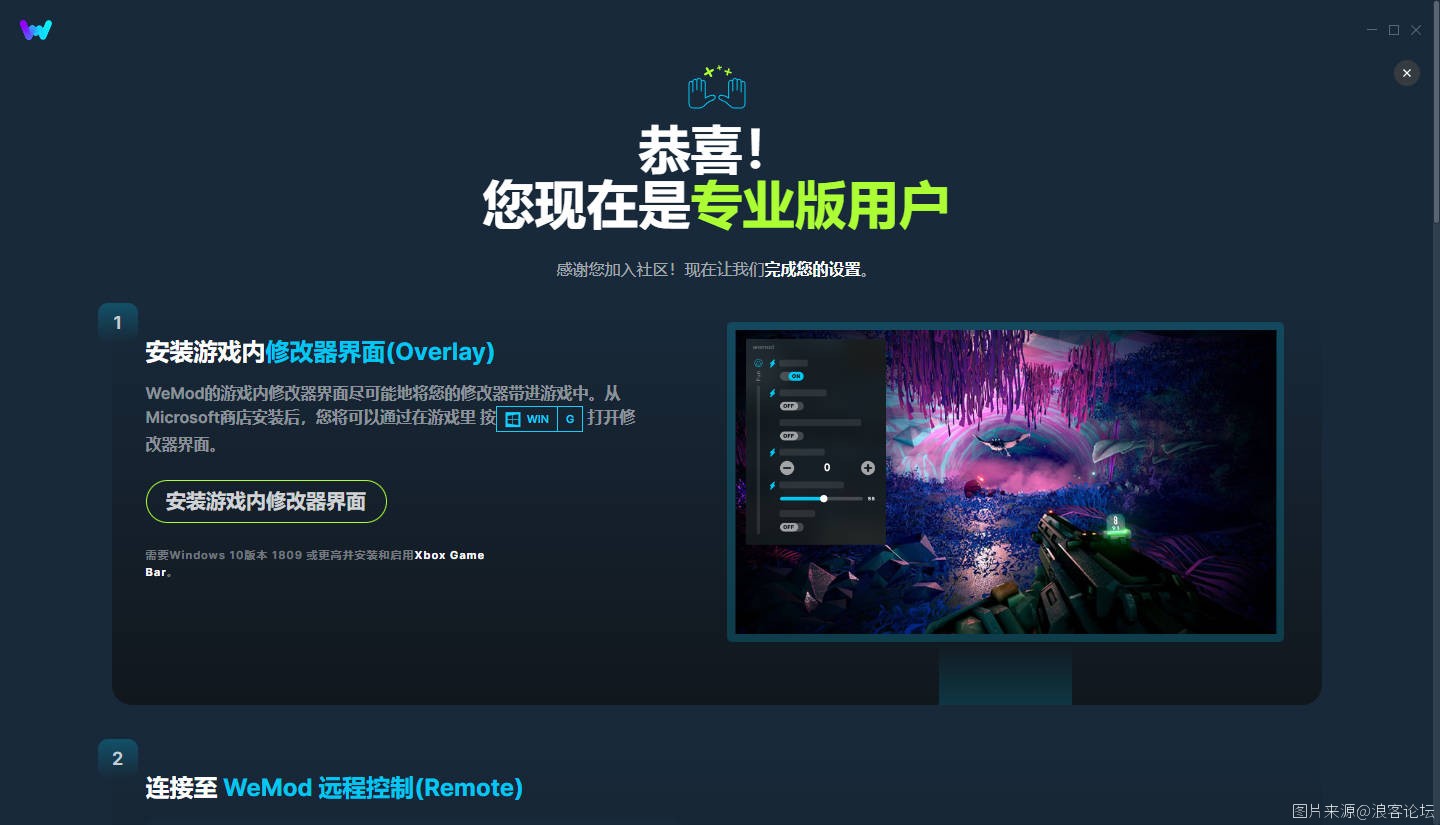Click the 恭喜！ heading
Viewport: 1440px width, 825px height.
click(701, 152)
